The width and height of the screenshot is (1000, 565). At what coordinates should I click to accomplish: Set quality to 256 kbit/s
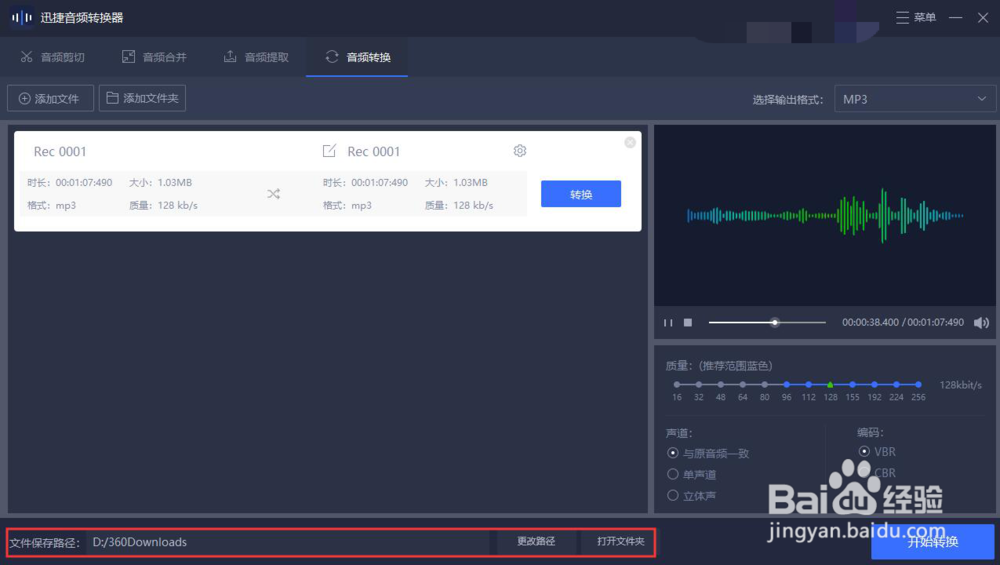coord(918,385)
